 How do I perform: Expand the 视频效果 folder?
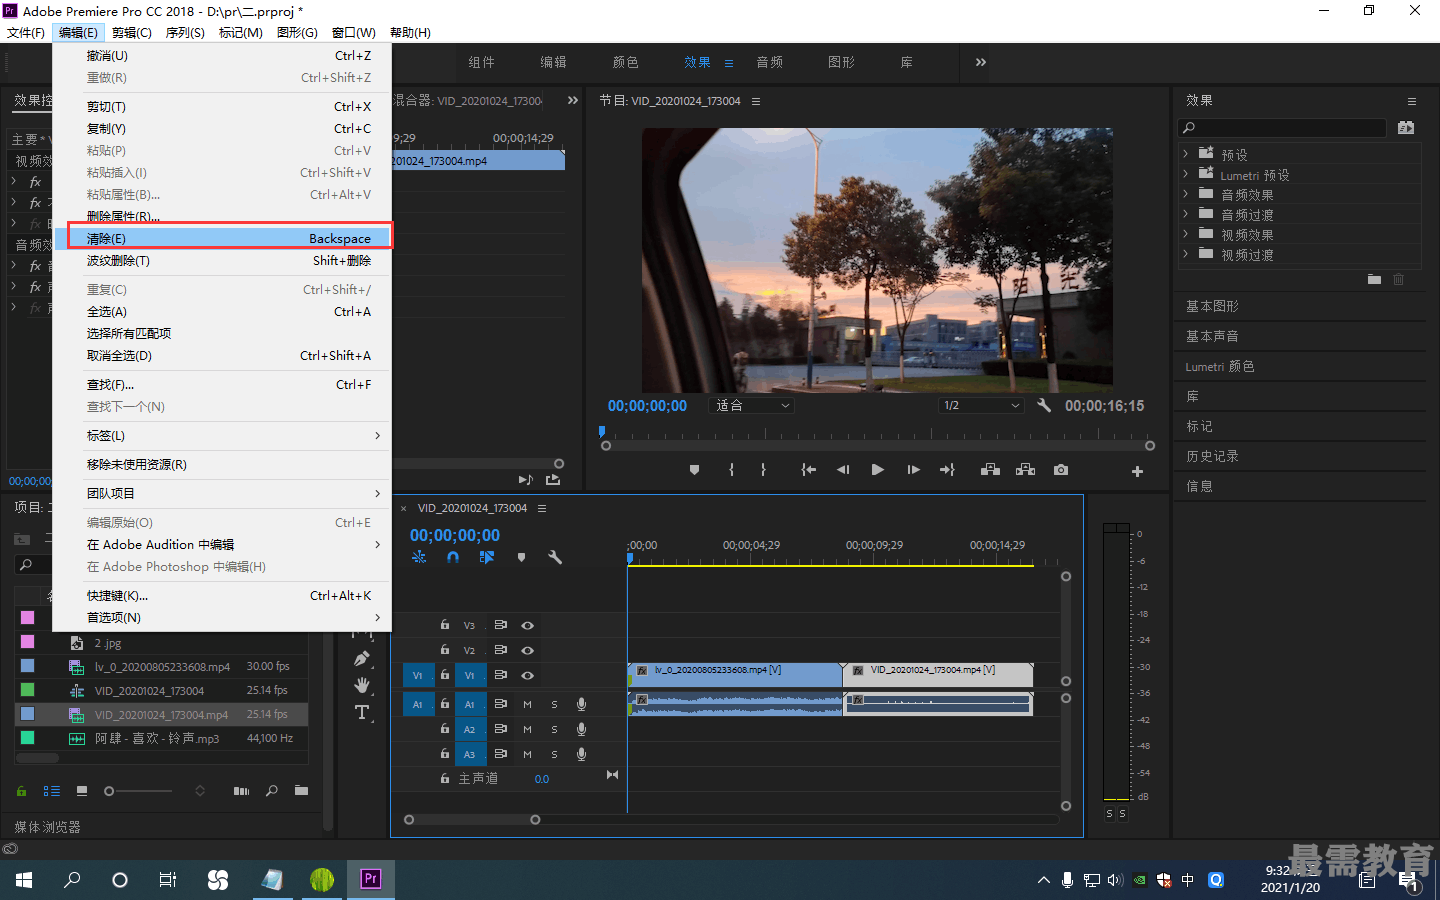pos(1186,234)
